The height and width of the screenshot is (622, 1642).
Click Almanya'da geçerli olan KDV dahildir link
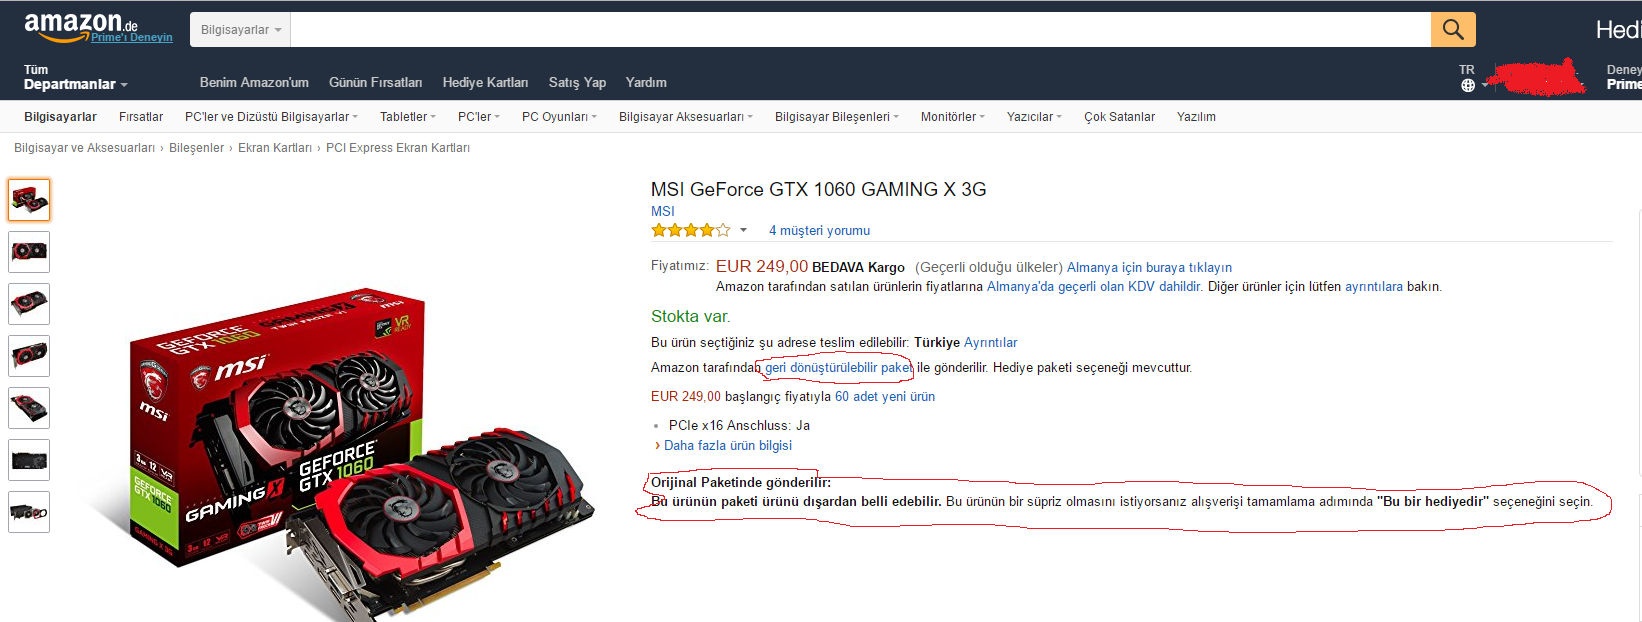point(1094,287)
